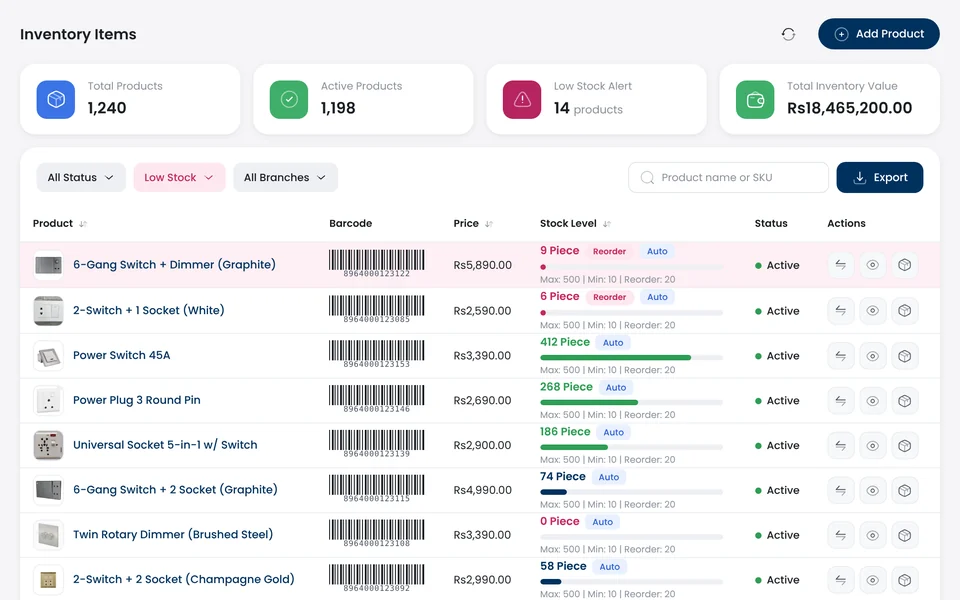
Task: Click the box icon for Universal Socket 5-in-1 row
Action: click(904, 446)
